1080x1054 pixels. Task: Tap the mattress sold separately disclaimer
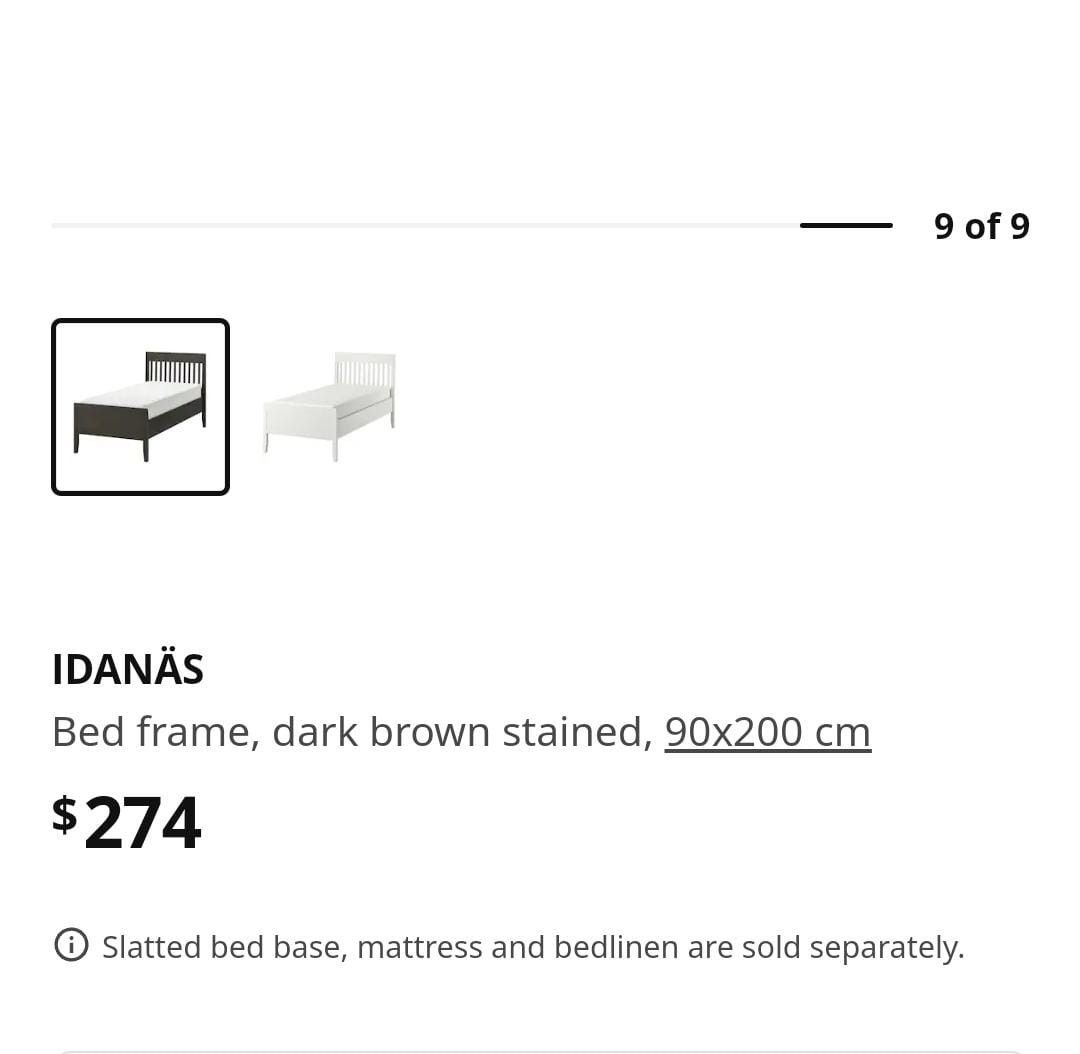click(533, 945)
